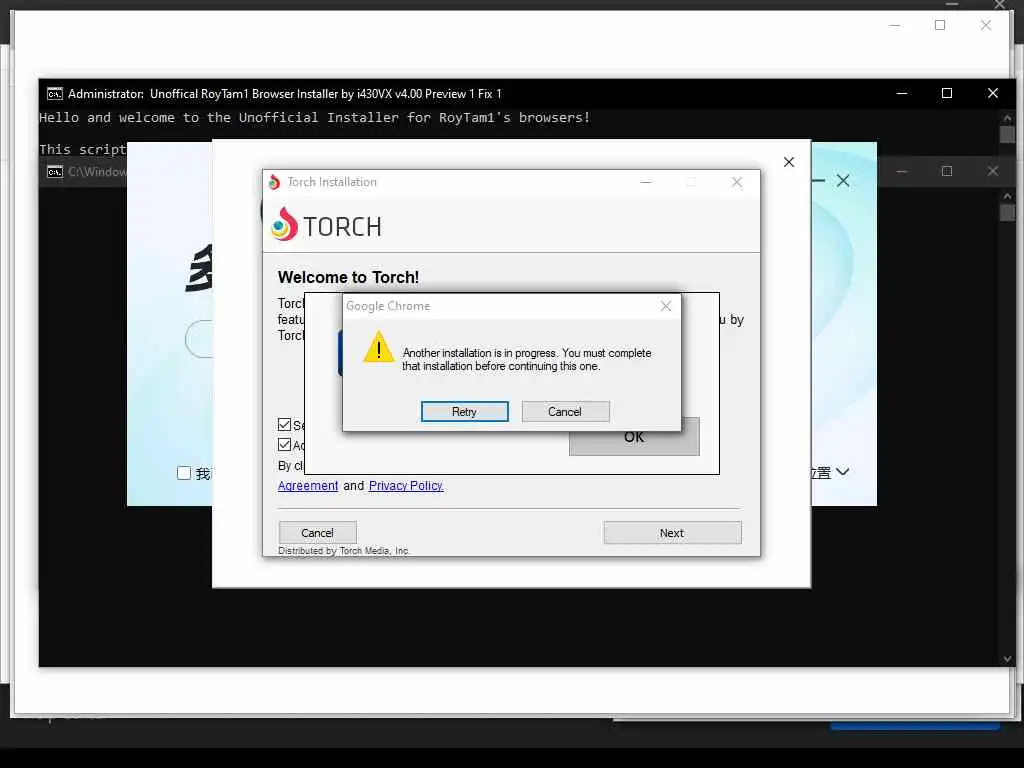The height and width of the screenshot is (768, 1024).
Task: Close the Google Chrome warning dialog
Action: [x=665, y=306]
